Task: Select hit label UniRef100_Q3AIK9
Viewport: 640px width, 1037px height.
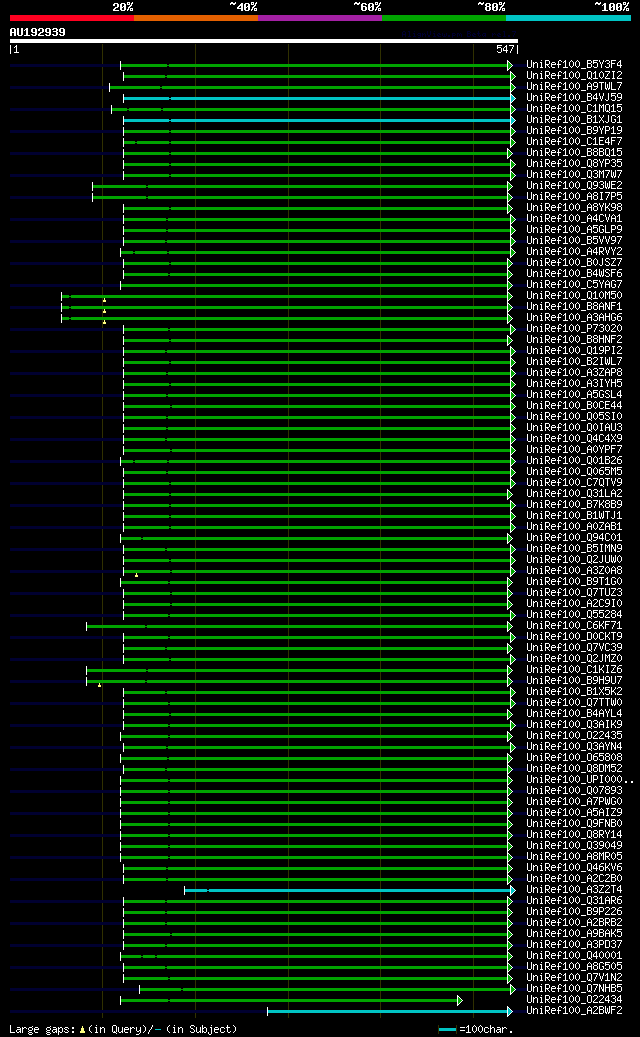Action: pos(574,724)
